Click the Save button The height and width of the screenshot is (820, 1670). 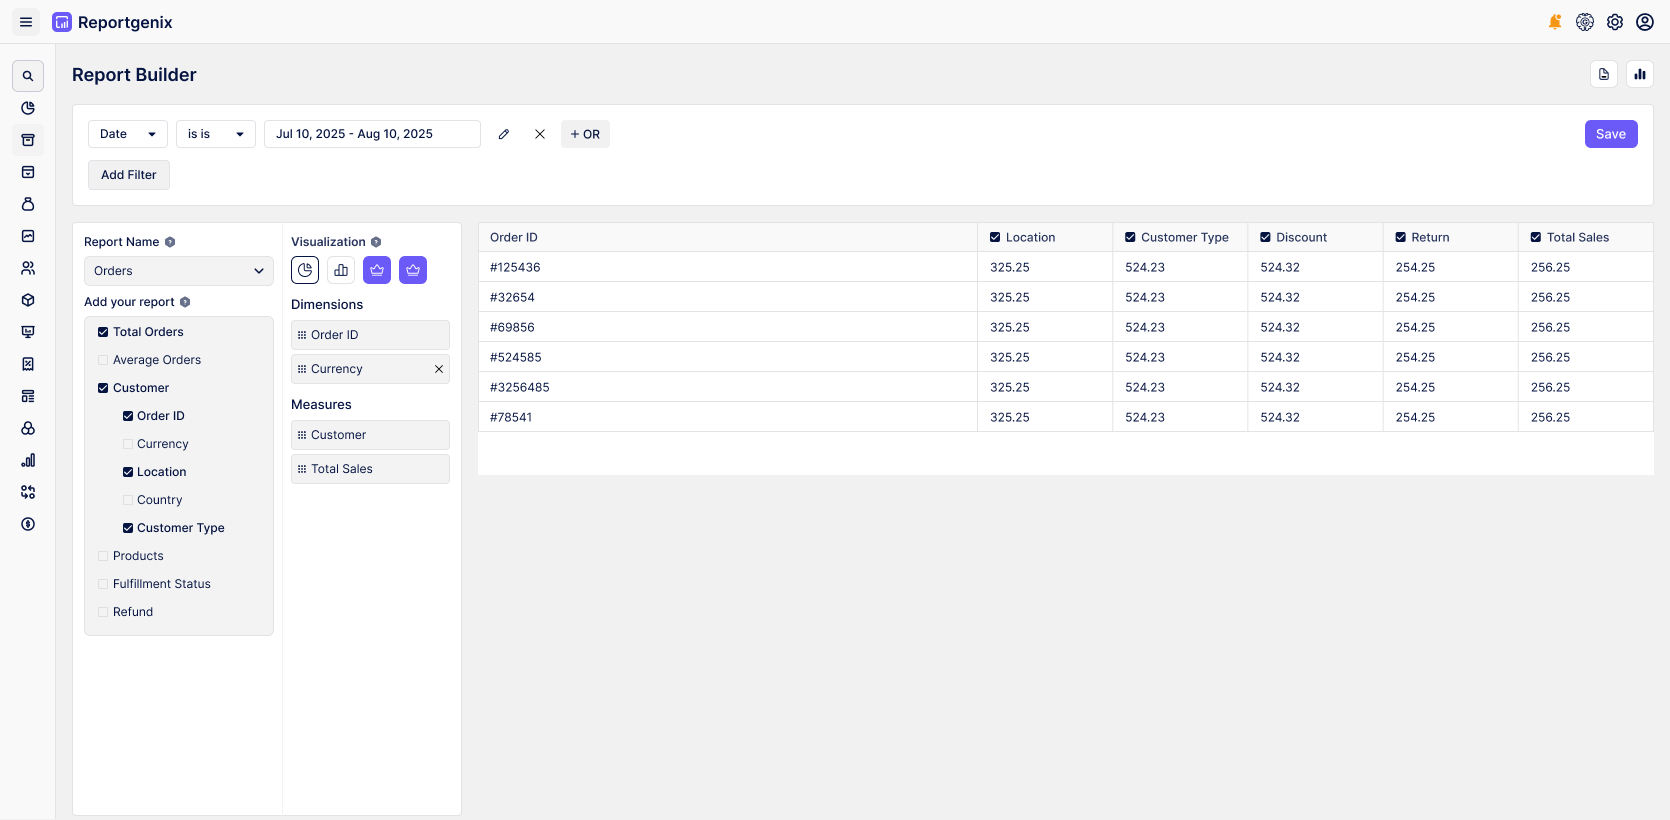click(1610, 134)
